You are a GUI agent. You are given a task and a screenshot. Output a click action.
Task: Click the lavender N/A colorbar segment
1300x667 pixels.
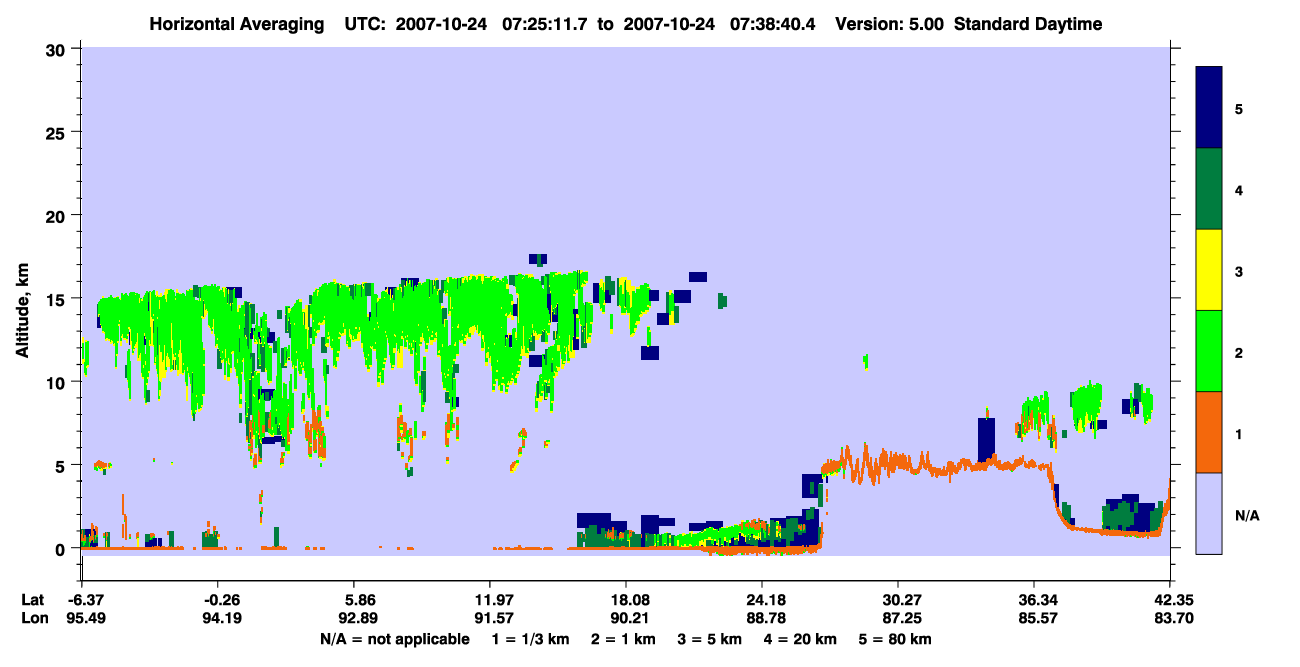tap(1209, 513)
